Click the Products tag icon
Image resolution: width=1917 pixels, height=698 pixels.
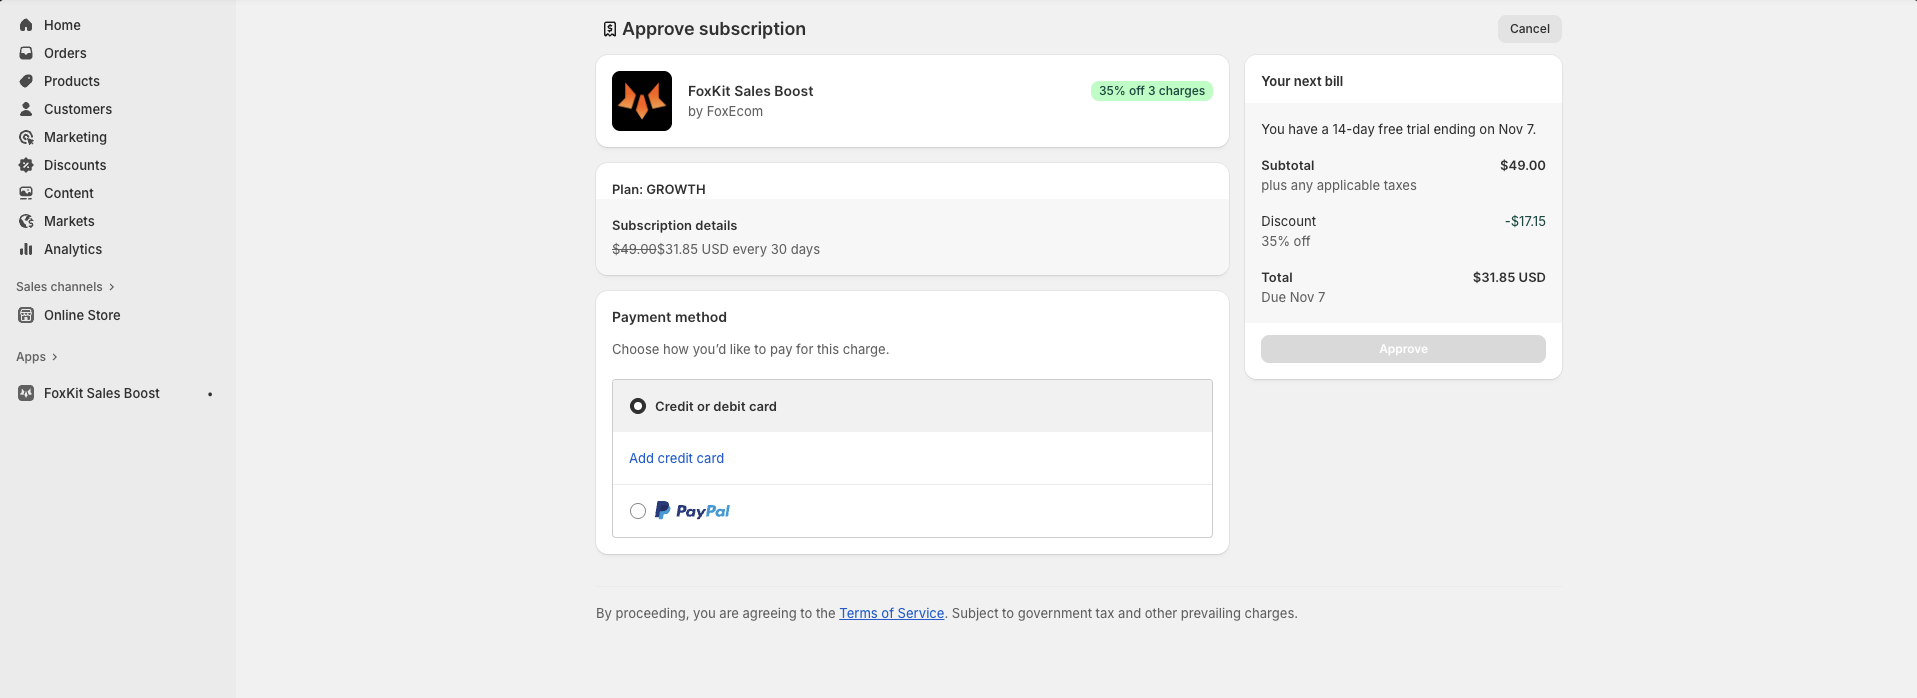(x=26, y=81)
